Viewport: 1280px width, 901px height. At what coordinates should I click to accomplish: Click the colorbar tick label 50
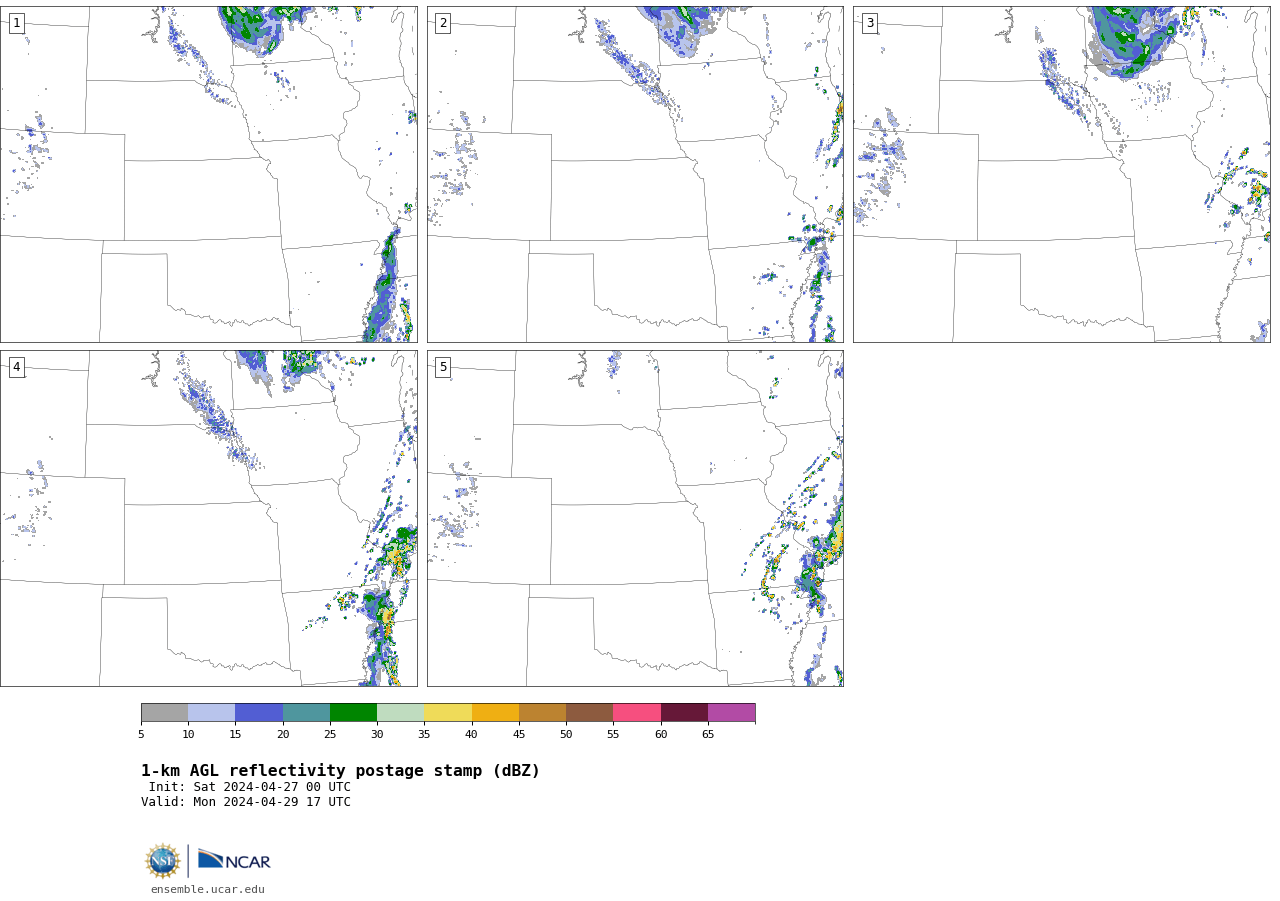click(x=566, y=735)
